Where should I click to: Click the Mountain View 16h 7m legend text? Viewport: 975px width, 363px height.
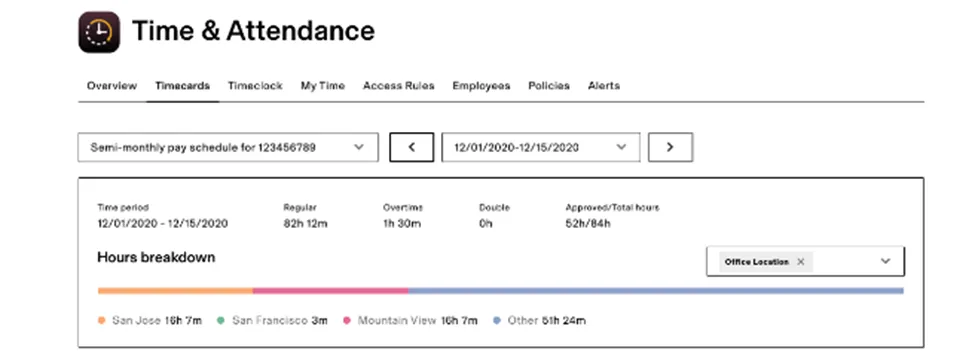(x=418, y=321)
